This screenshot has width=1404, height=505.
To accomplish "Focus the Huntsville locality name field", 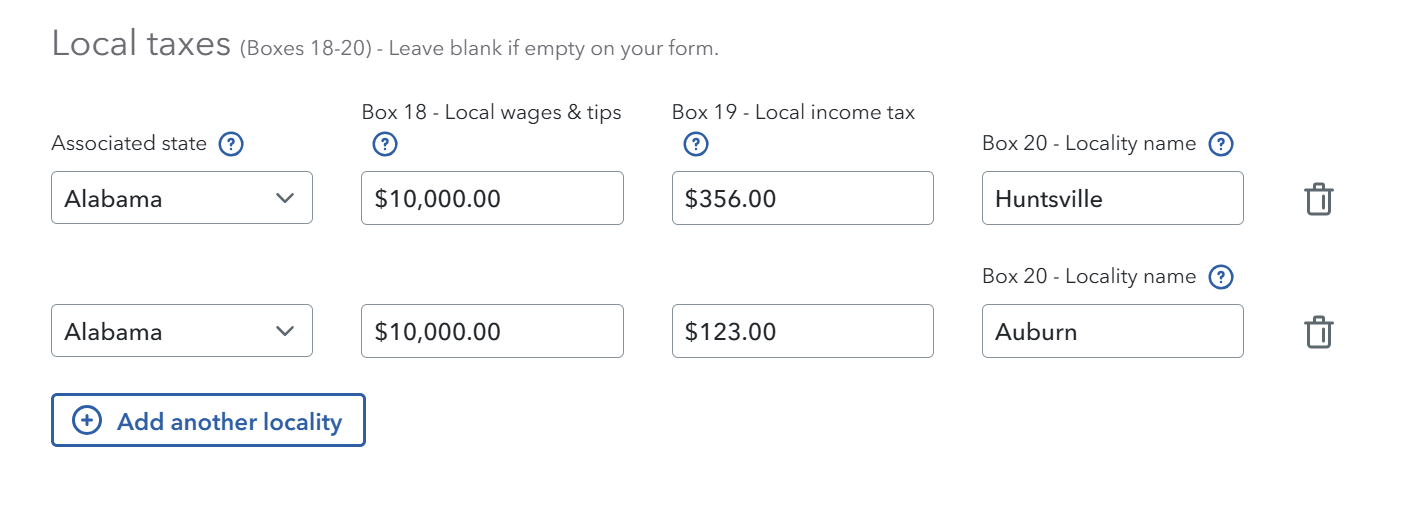I will pyautogui.click(x=1112, y=198).
